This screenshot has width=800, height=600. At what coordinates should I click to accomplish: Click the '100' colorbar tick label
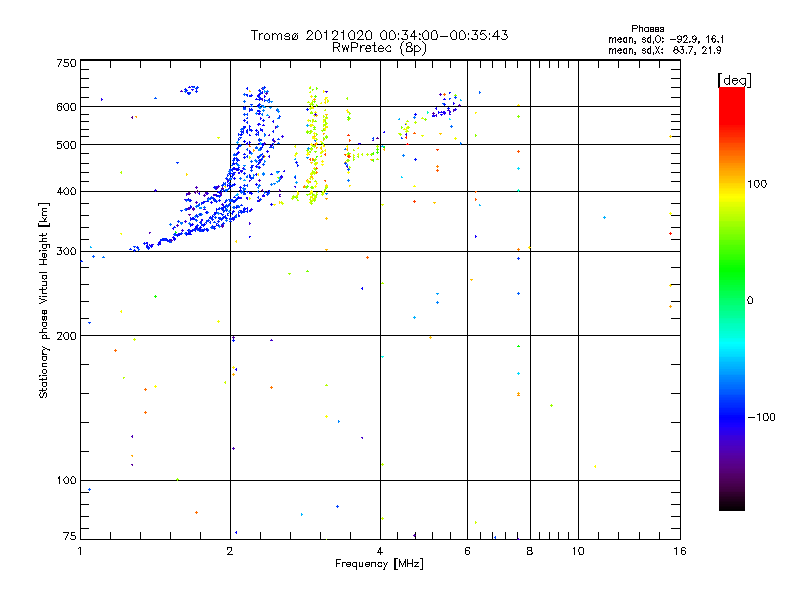tap(757, 184)
